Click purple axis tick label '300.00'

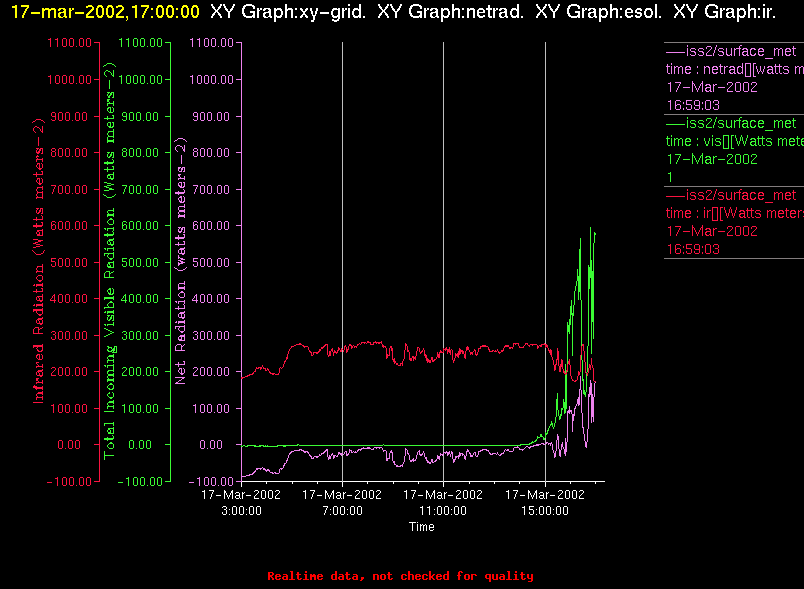(x=211, y=336)
